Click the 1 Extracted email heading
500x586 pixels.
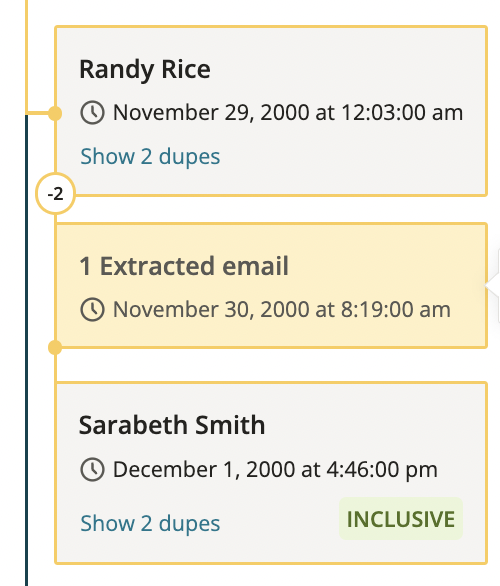click(x=184, y=266)
